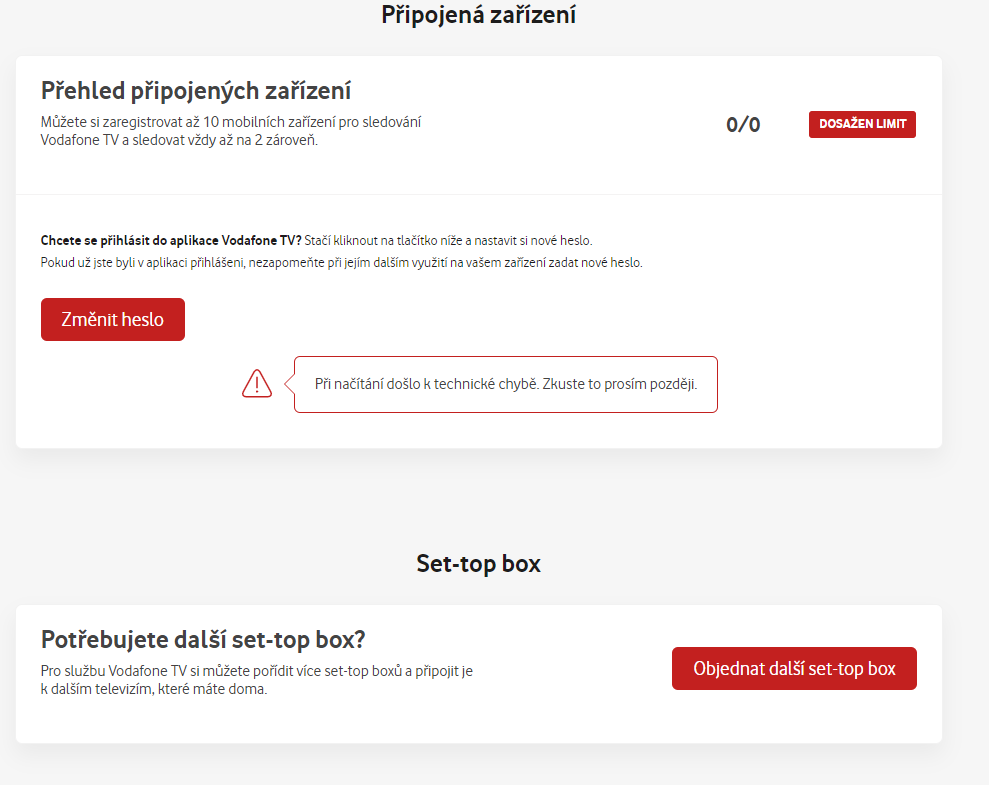Click the 'Zkuste to prosím později' text

pos(619,384)
